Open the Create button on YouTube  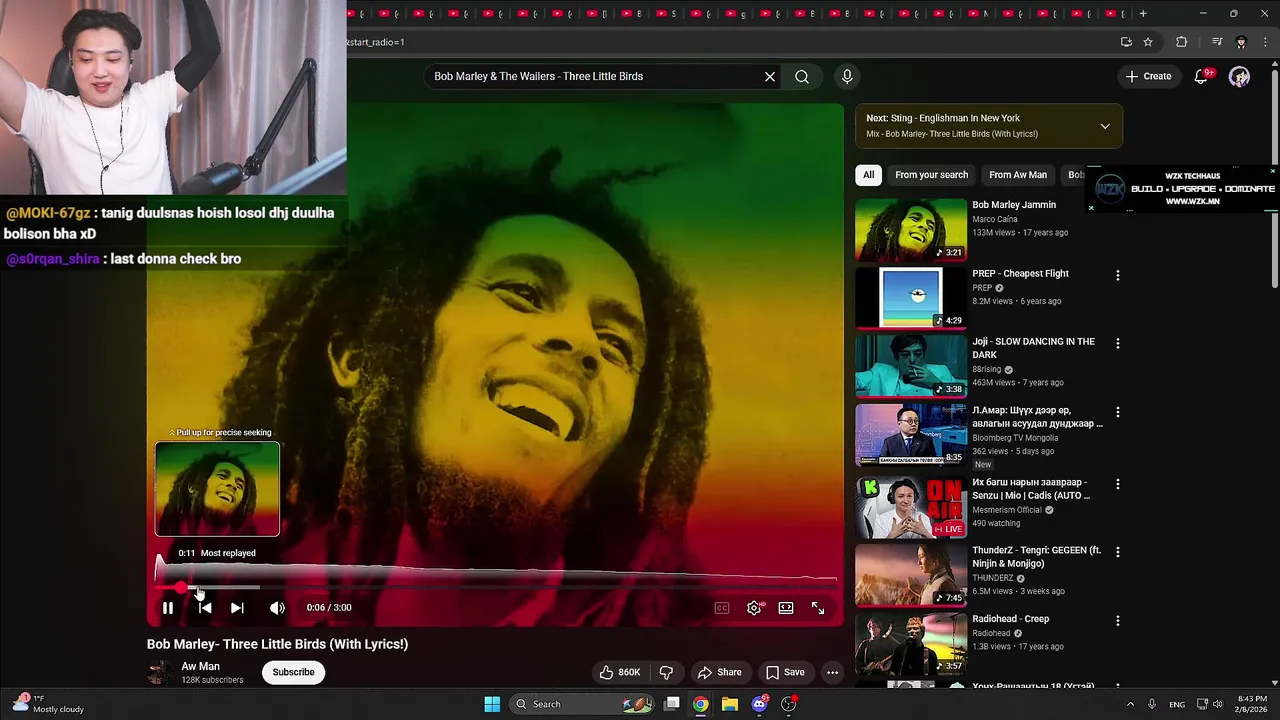tap(1148, 77)
